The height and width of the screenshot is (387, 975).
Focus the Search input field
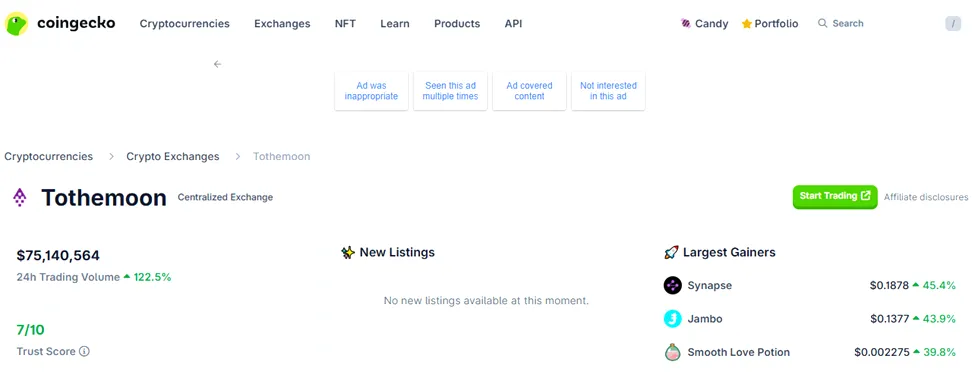pyautogui.click(x=889, y=24)
